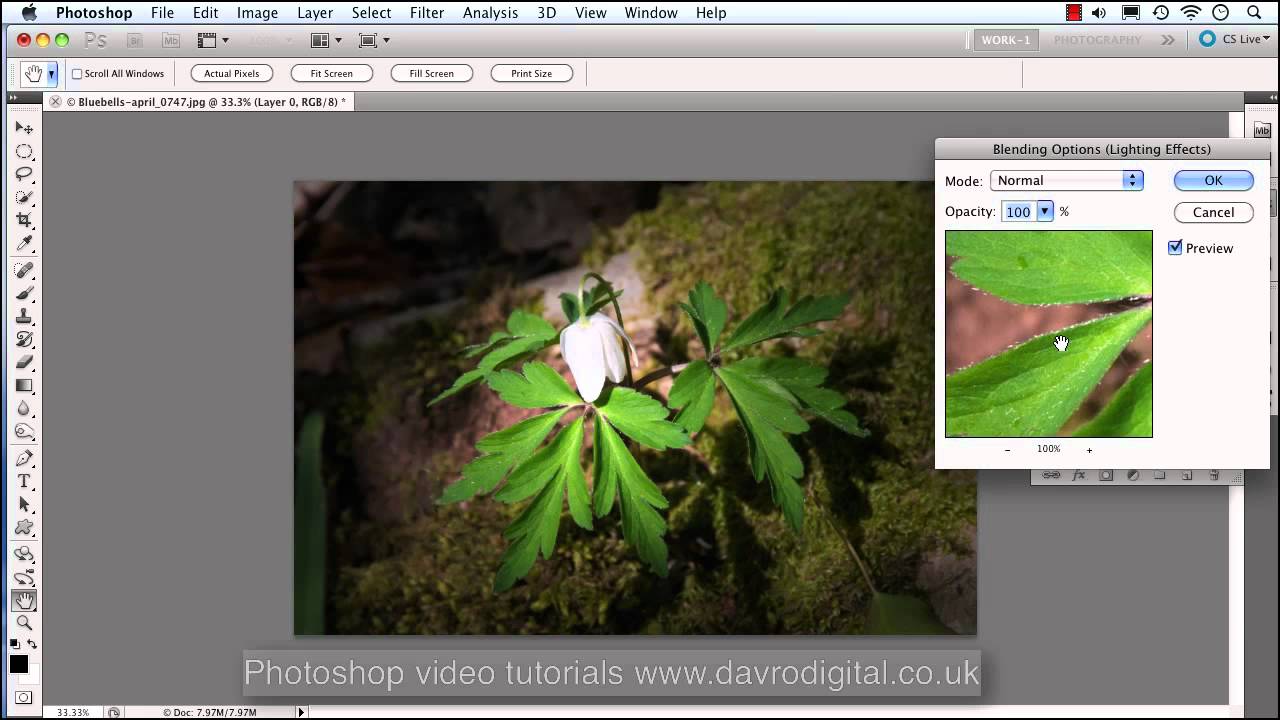Select the Dodge tool
1280x720 pixels.
24,431
